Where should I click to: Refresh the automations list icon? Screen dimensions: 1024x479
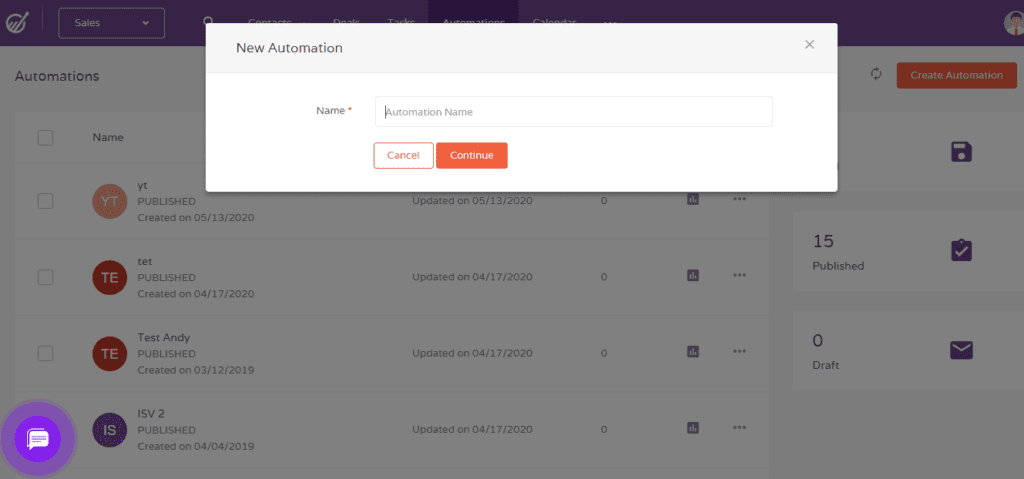tap(876, 74)
